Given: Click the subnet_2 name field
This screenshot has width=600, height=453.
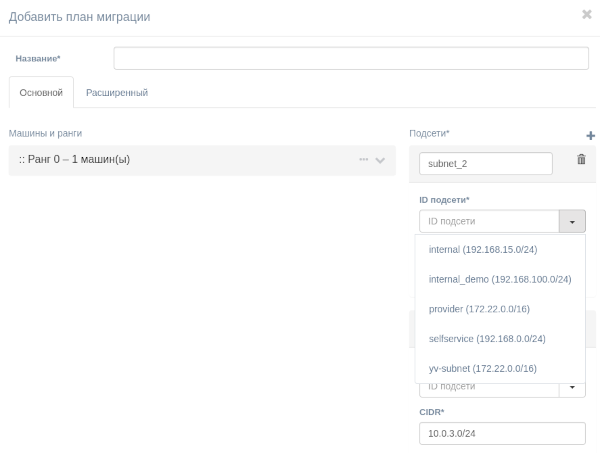Looking at the screenshot, I should 486,163.
